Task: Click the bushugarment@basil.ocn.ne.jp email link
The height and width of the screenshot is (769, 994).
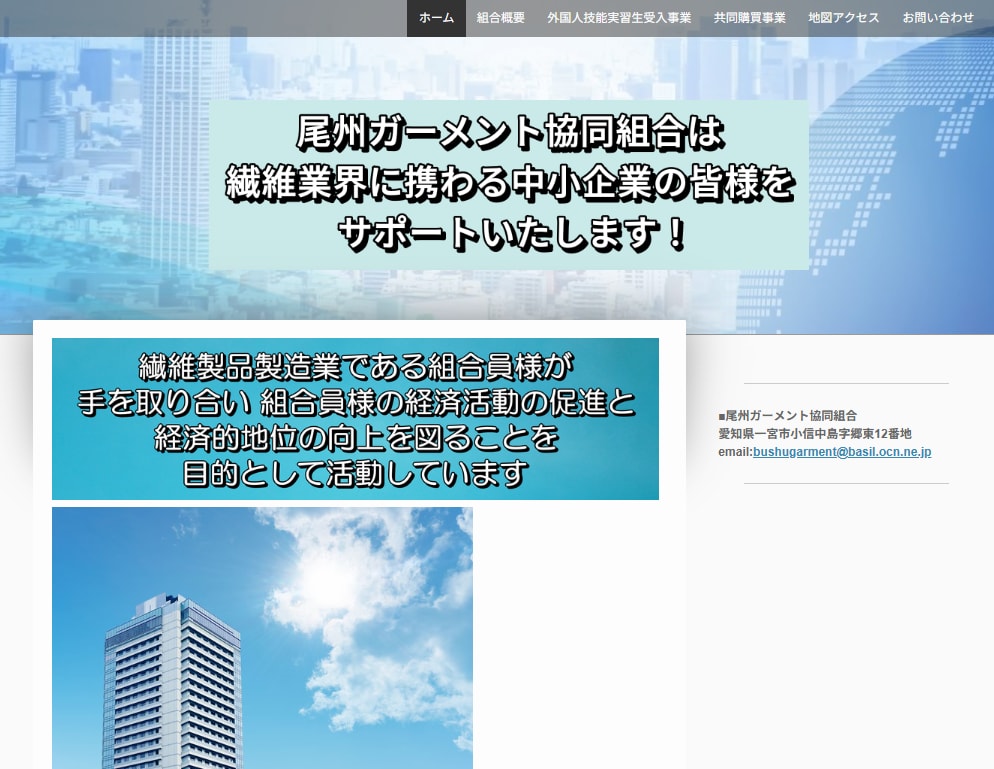Action: click(x=842, y=451)
